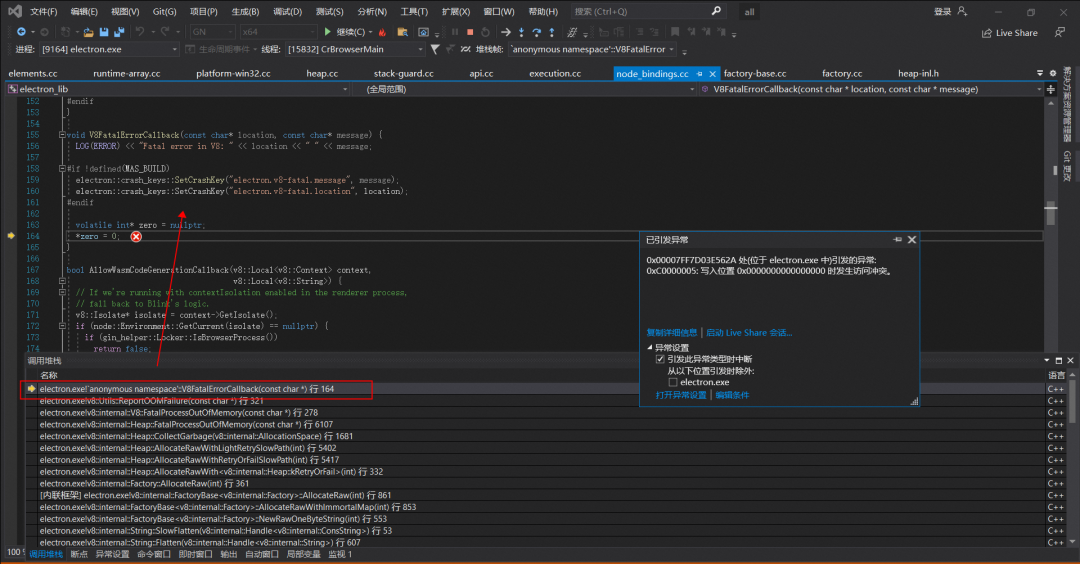The height and width of the screenshot is (564, 1080).
Task: Click the 登录 sign-in button
Action: click(x=942, y=11)
